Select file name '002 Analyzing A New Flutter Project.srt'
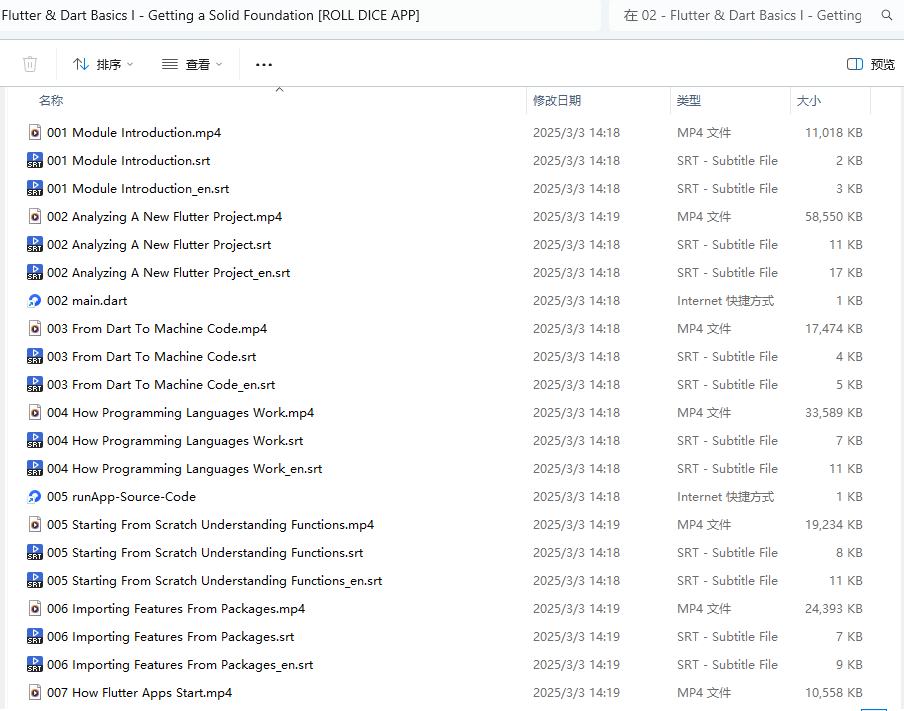Screen dimensions: 904x711 click(x=159, y=244)
